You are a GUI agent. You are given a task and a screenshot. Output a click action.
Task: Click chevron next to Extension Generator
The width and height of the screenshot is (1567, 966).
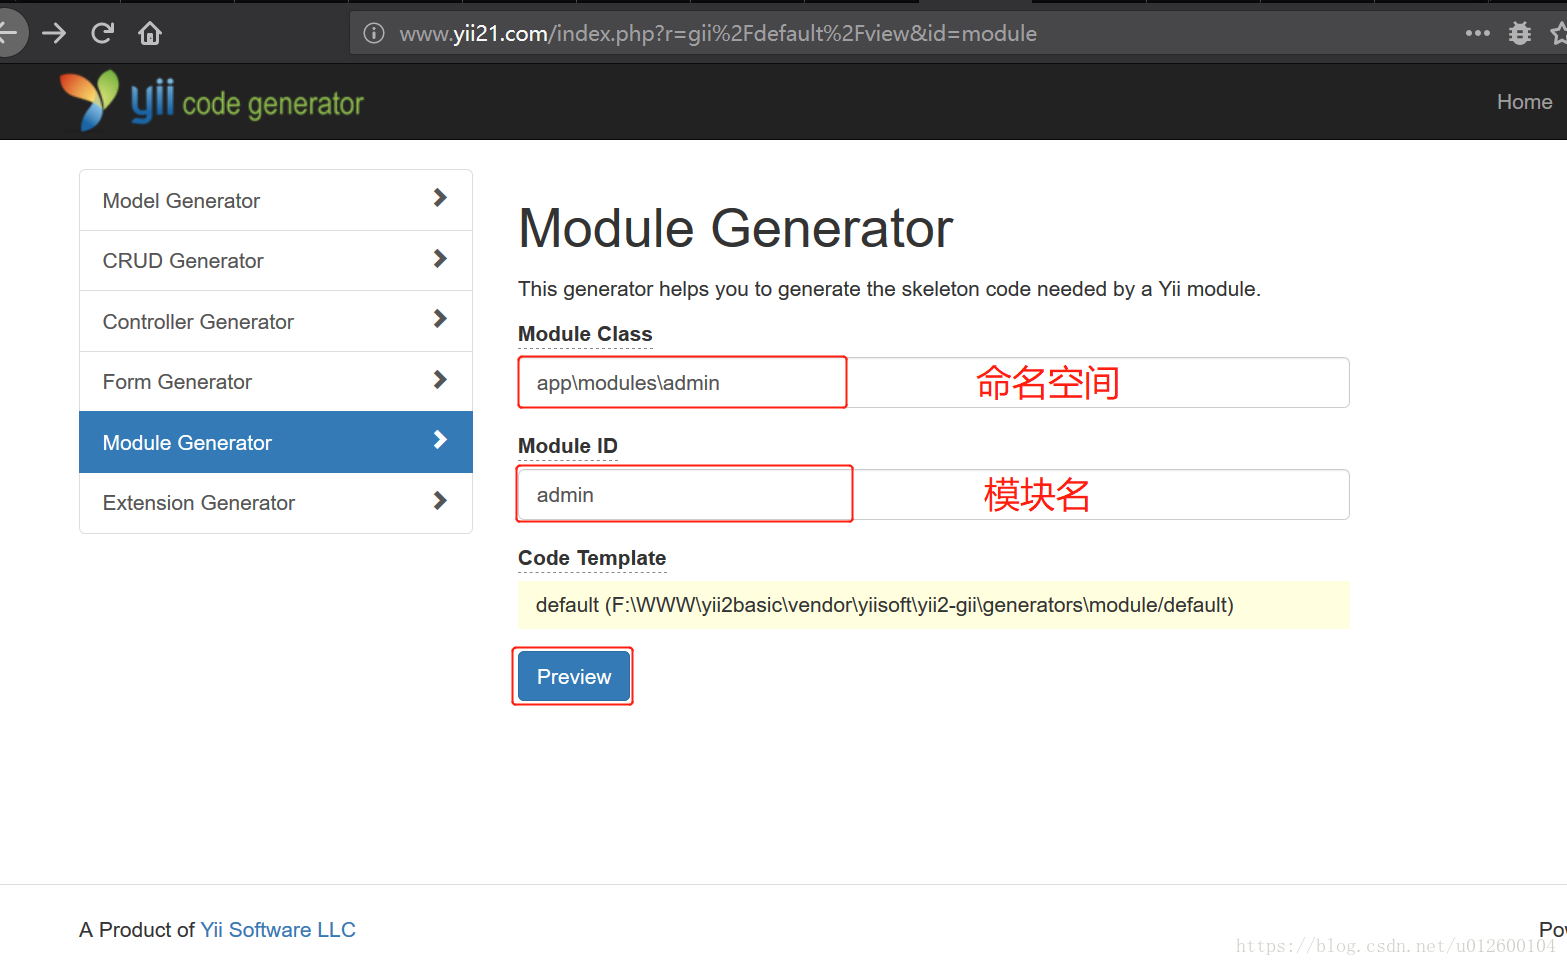pyautogui.click(x=440, y=501)
